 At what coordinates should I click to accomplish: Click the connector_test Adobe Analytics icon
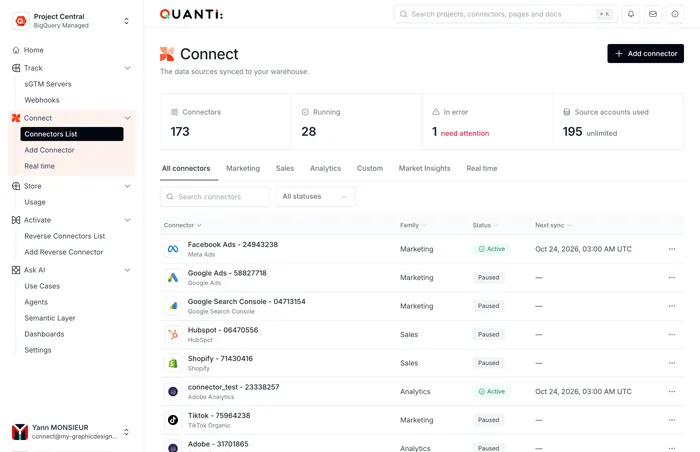(x=173, y=392)
